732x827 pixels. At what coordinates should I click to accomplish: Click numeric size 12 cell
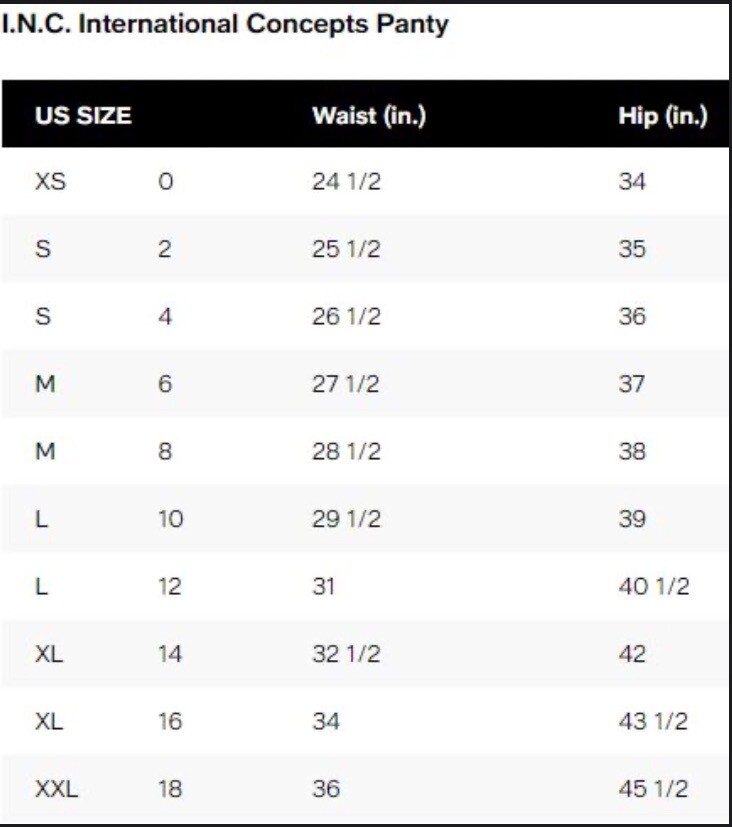click(170, 586)
